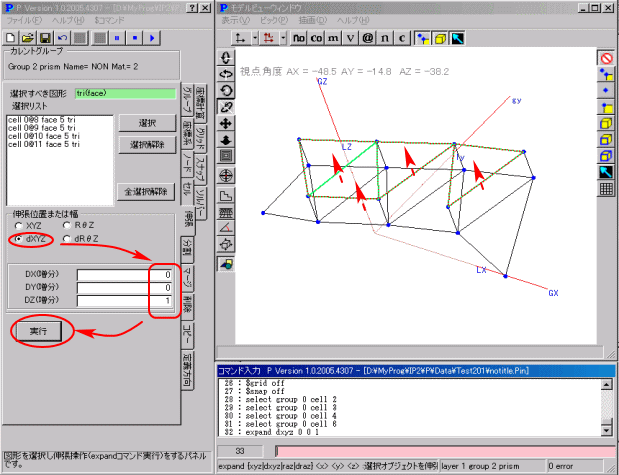Open the ファイル(F) menu
The image size is (619, 475).
click(x=24, y=21)
